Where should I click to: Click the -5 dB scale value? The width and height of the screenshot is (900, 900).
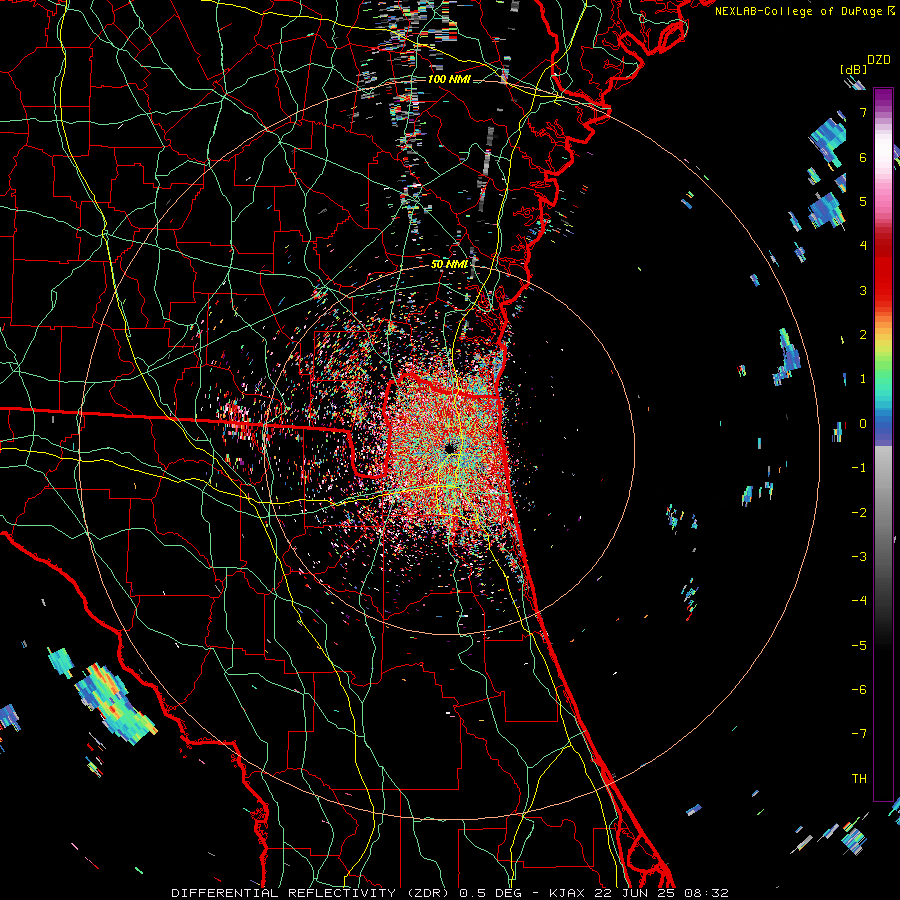[859, 646]
